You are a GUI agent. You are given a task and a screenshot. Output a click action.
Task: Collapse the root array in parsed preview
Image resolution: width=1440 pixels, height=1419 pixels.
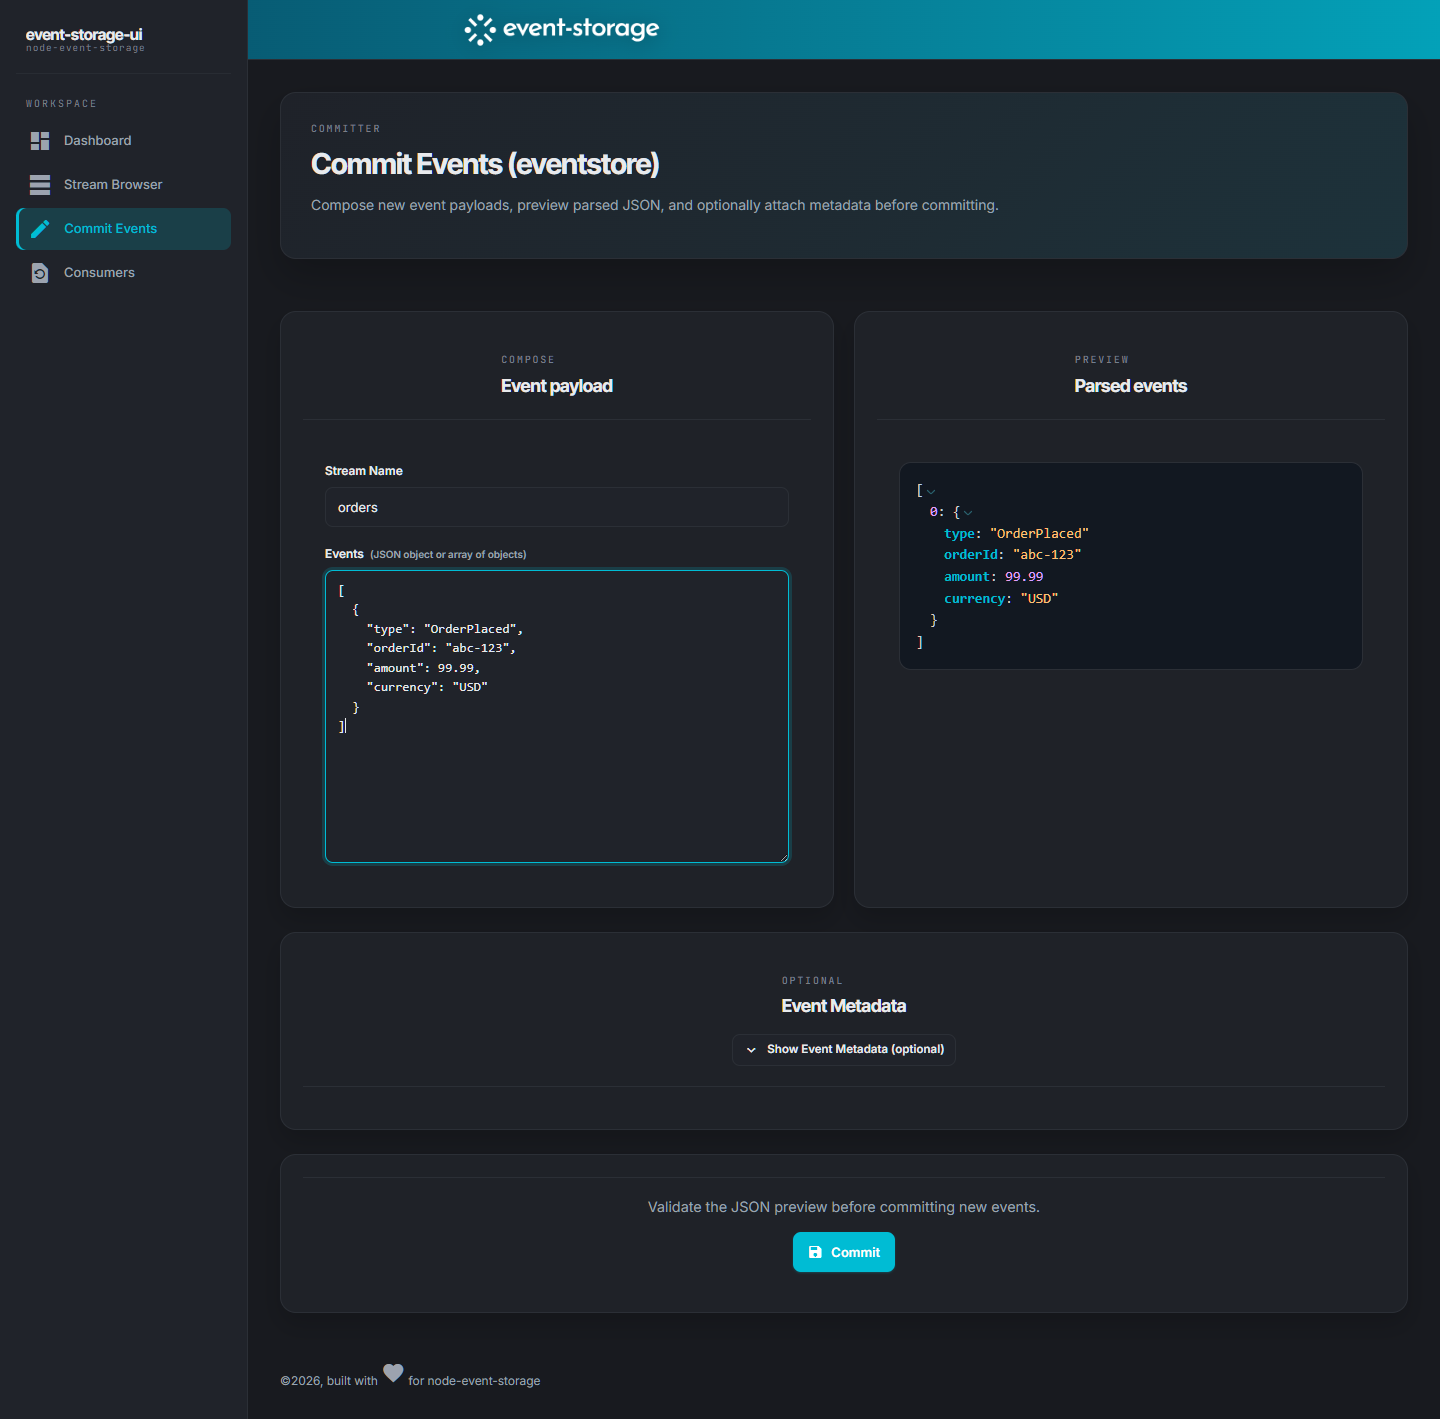pos(931,491)
